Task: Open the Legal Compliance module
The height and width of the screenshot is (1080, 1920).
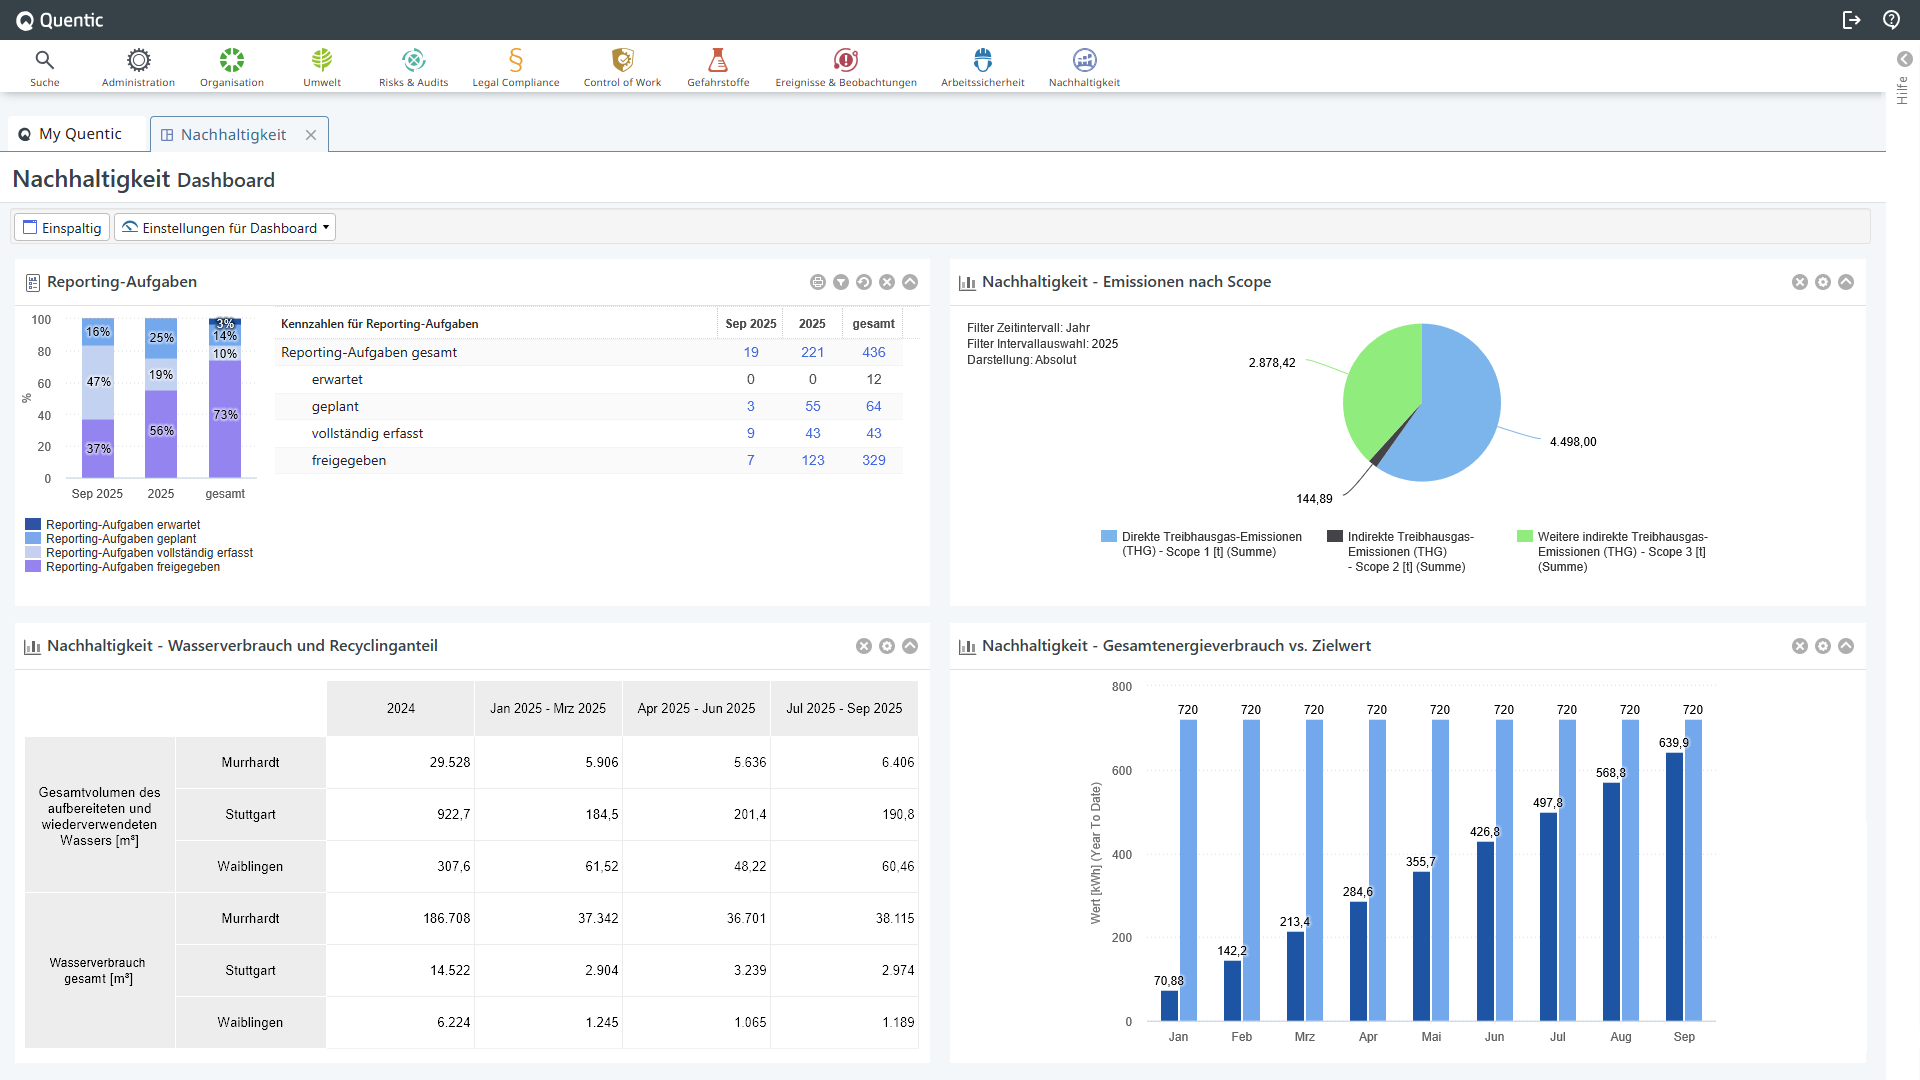Action: tap(516, 67)
